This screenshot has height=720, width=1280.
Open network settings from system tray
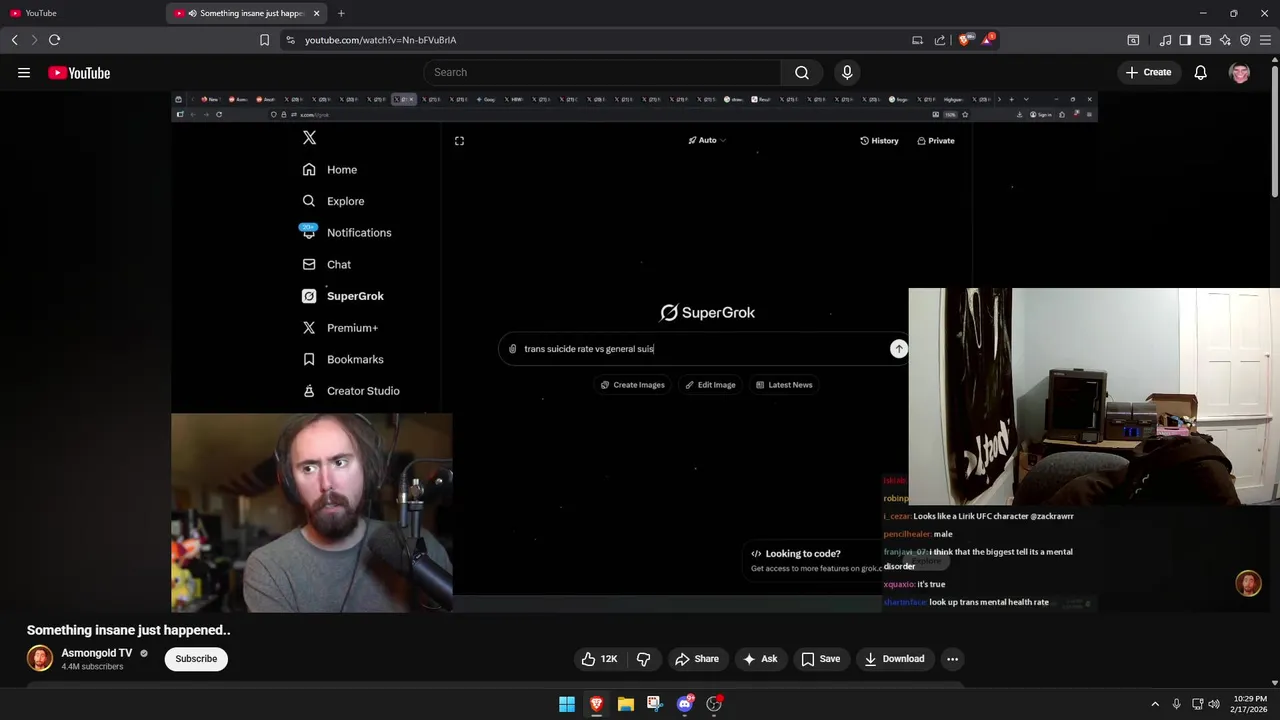[x=1197, y=704]
